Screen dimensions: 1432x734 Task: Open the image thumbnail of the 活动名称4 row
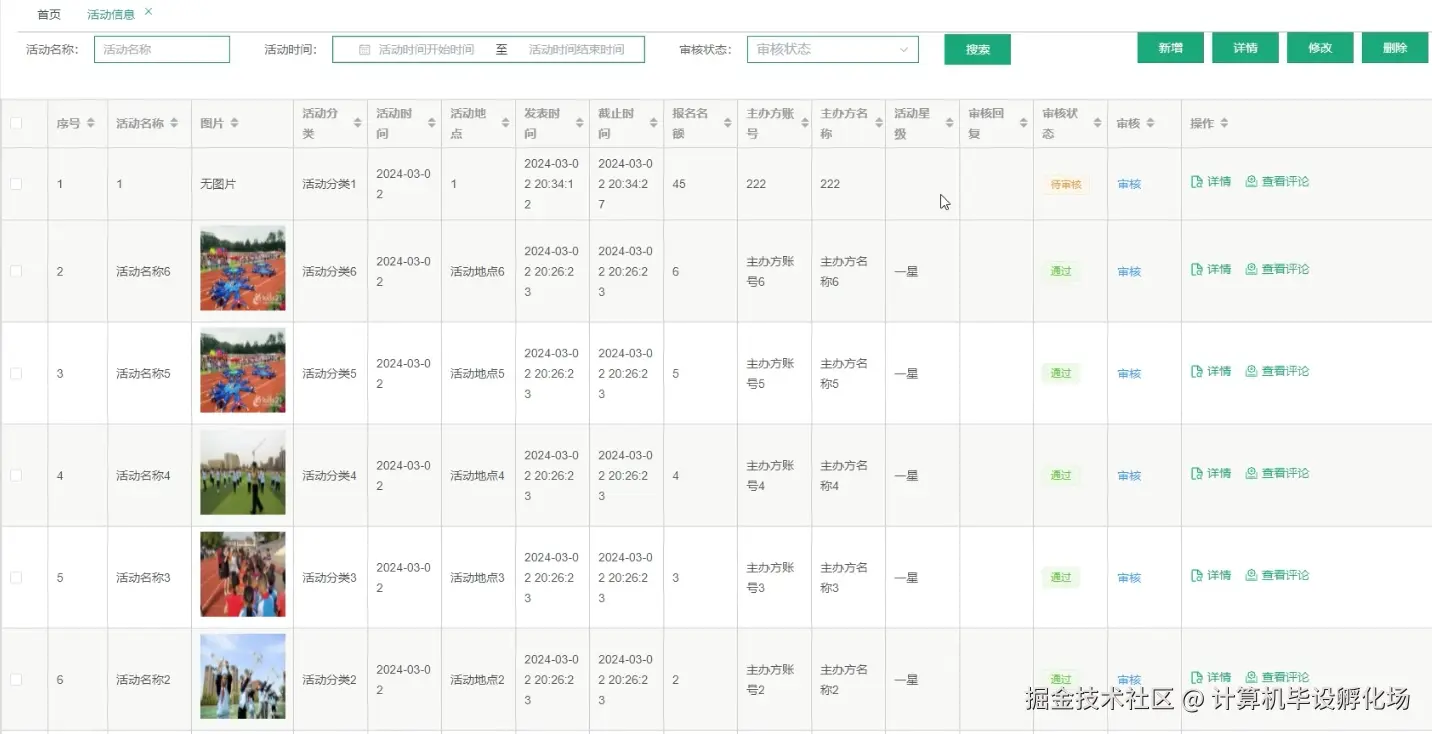pyautogui.click(x=243, y=473)
